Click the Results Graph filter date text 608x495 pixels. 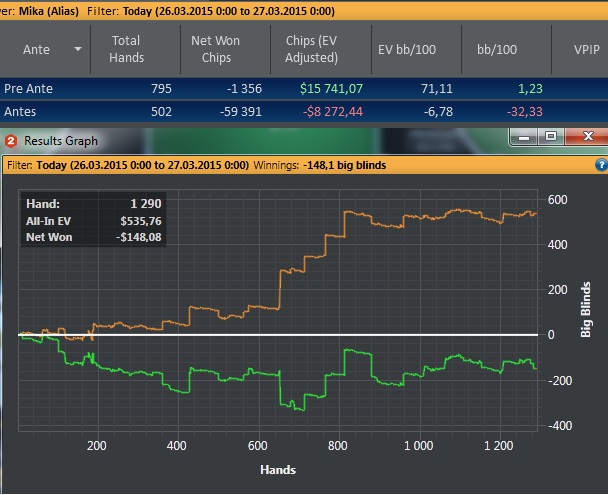point(143,166)
